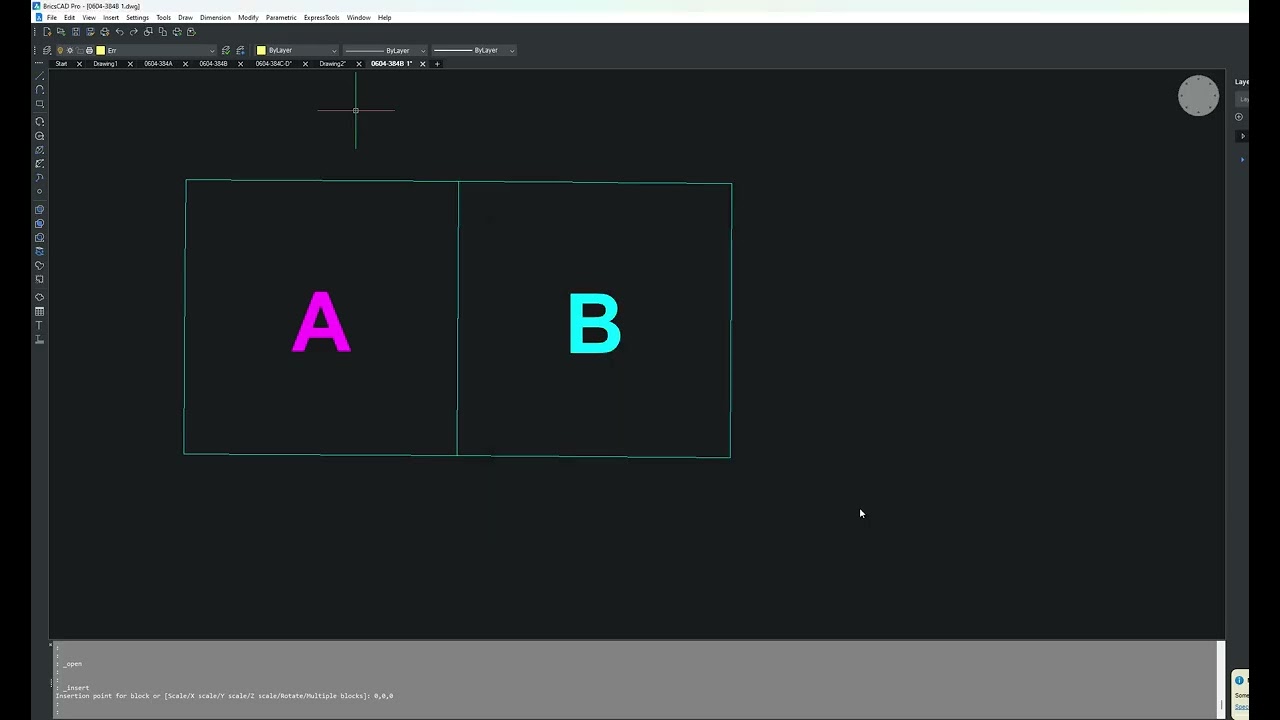1280x720 pixels.
Task: Click the yellow current layer color swatch
Action: coord(100,50)
